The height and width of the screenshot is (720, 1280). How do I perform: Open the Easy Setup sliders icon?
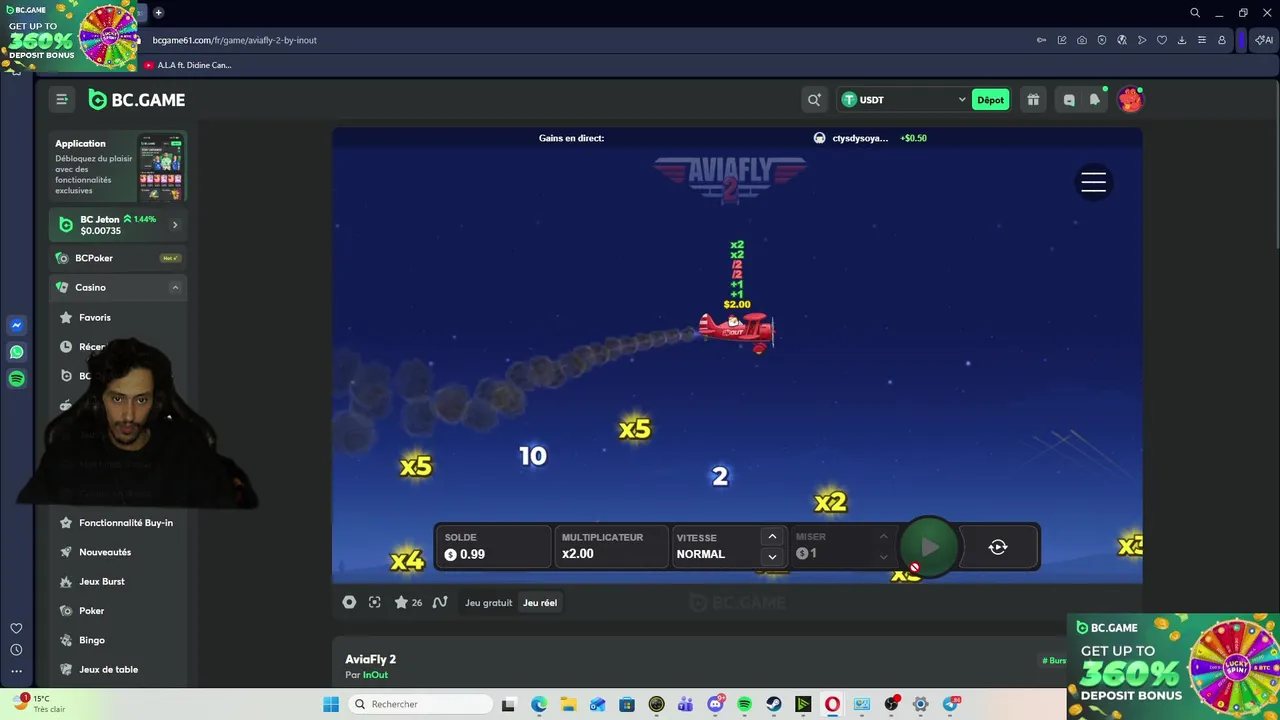[x=1202, y=40]
